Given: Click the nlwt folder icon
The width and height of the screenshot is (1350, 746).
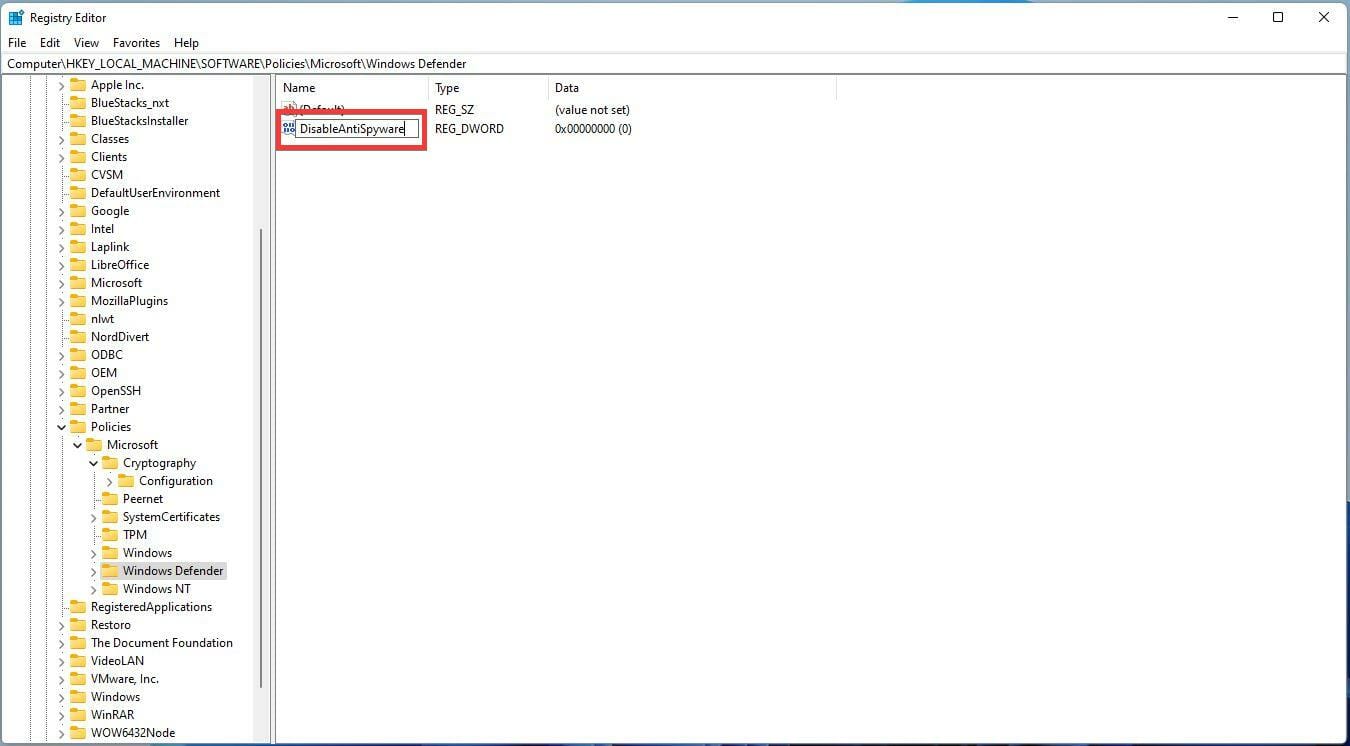Looking at the screenshot, I should click(x=78, y=319).
